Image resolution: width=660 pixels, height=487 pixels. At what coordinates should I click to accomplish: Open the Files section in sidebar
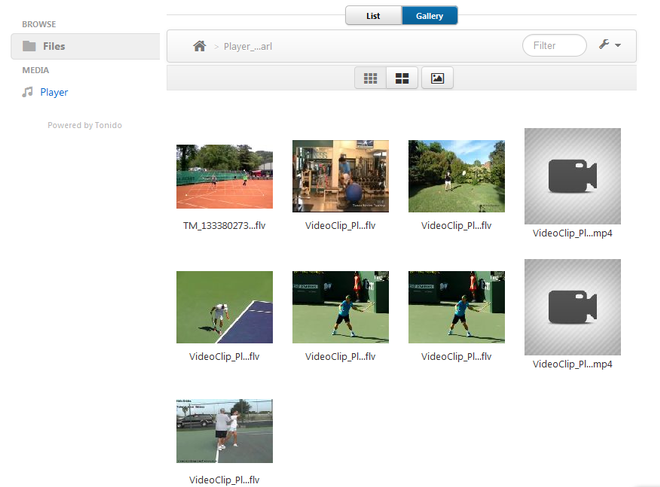point(54,46)
